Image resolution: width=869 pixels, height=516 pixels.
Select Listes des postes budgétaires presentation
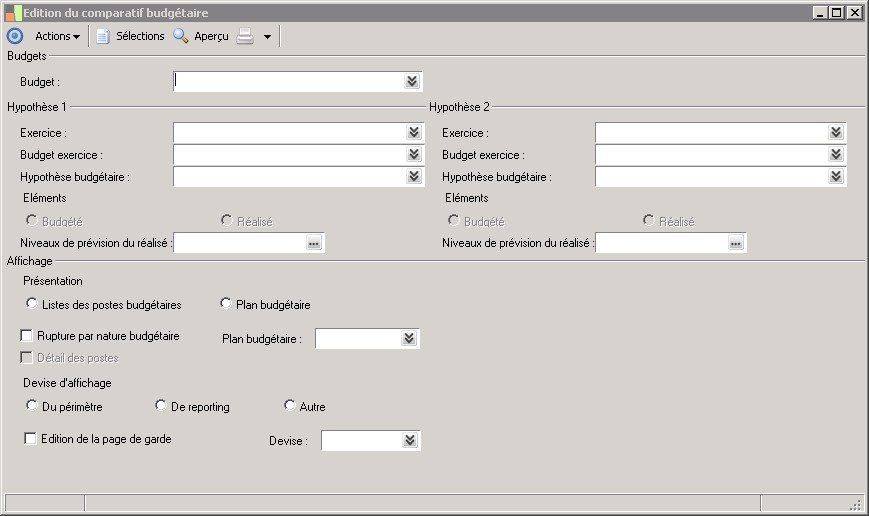(32, 304)
